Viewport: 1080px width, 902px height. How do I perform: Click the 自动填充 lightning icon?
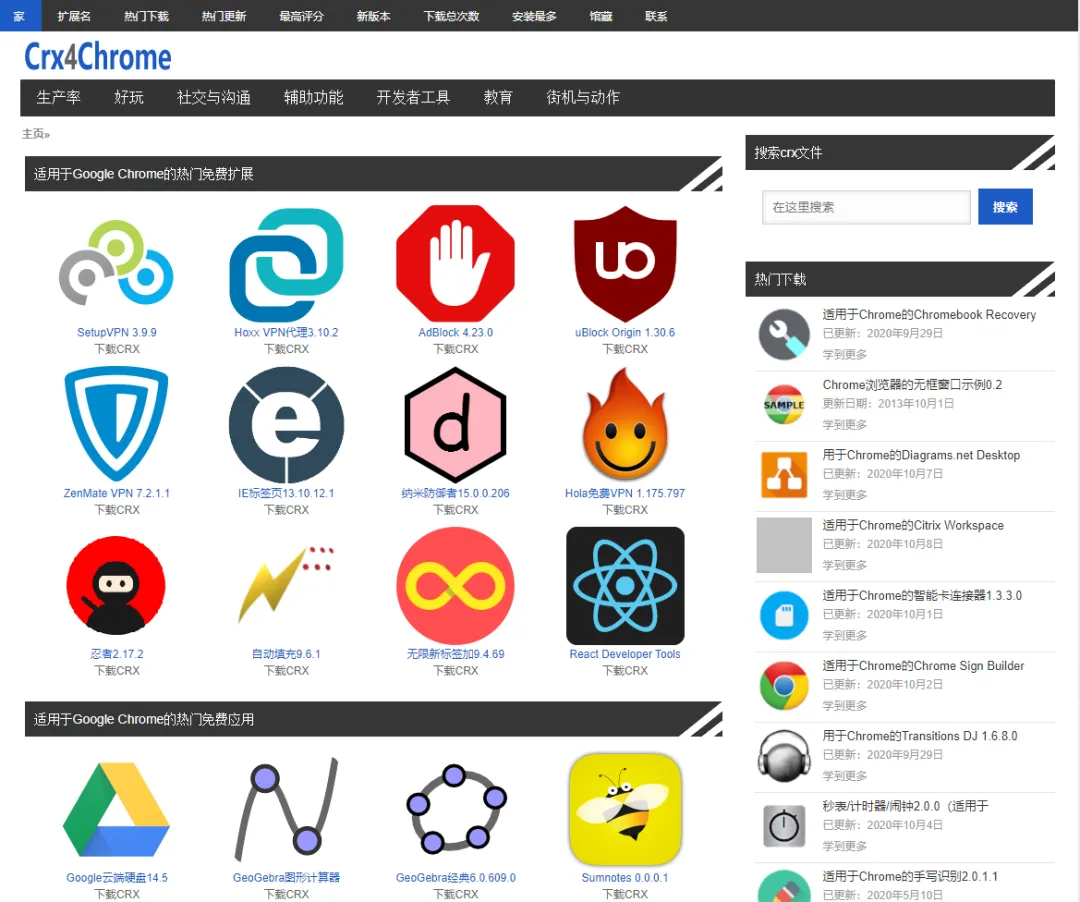pyautogui.click(x=286, y=583)
